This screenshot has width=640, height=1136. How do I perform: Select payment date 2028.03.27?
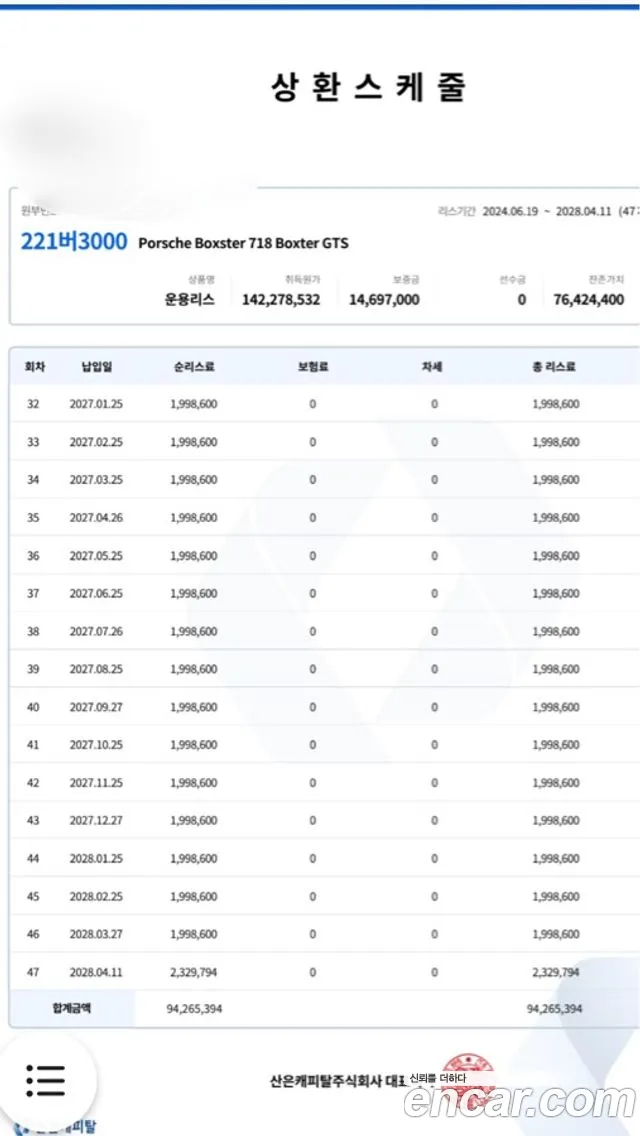coord(96,935)
